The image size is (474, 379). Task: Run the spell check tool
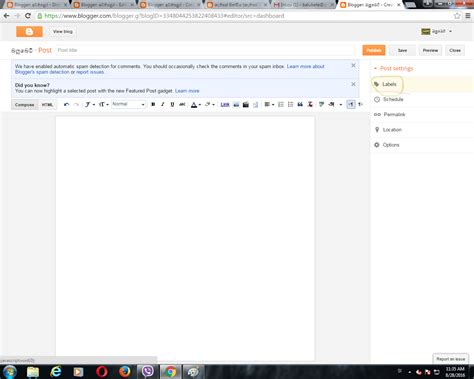coord(321,104)
